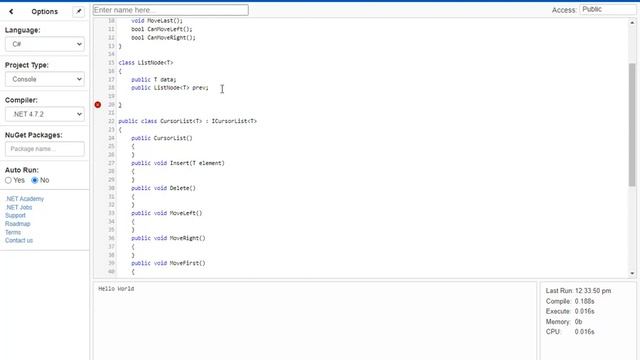Click line 22 public class CursorList<T> declaration
The image size is (640, 360).
pyautogui.click(x=188, y=121)
